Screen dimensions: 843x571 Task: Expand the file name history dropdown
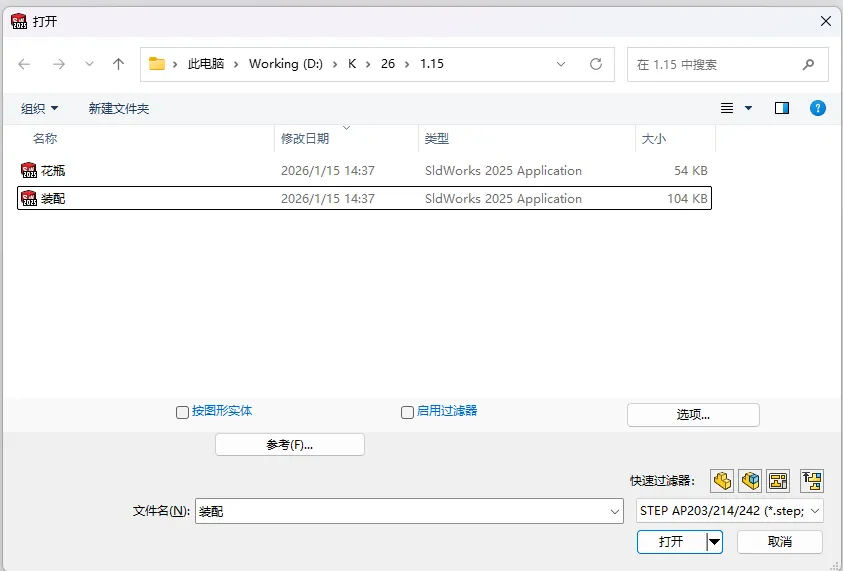pos(615,511)
